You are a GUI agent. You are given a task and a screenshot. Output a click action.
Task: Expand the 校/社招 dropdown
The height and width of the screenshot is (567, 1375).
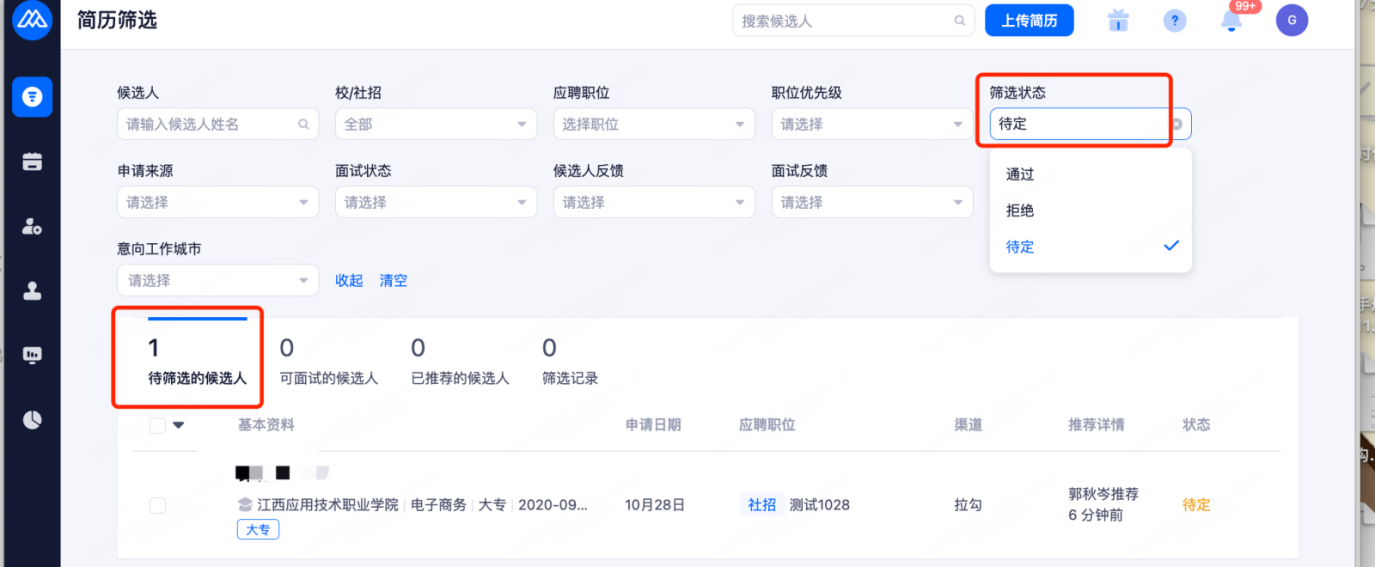pos(435,124)
